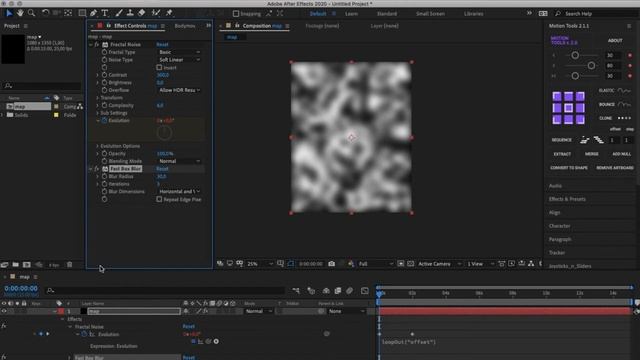Open Blending Mode dropdown set to Normal
This screenshot has width=640, height=360.
(x=179, y=161)
